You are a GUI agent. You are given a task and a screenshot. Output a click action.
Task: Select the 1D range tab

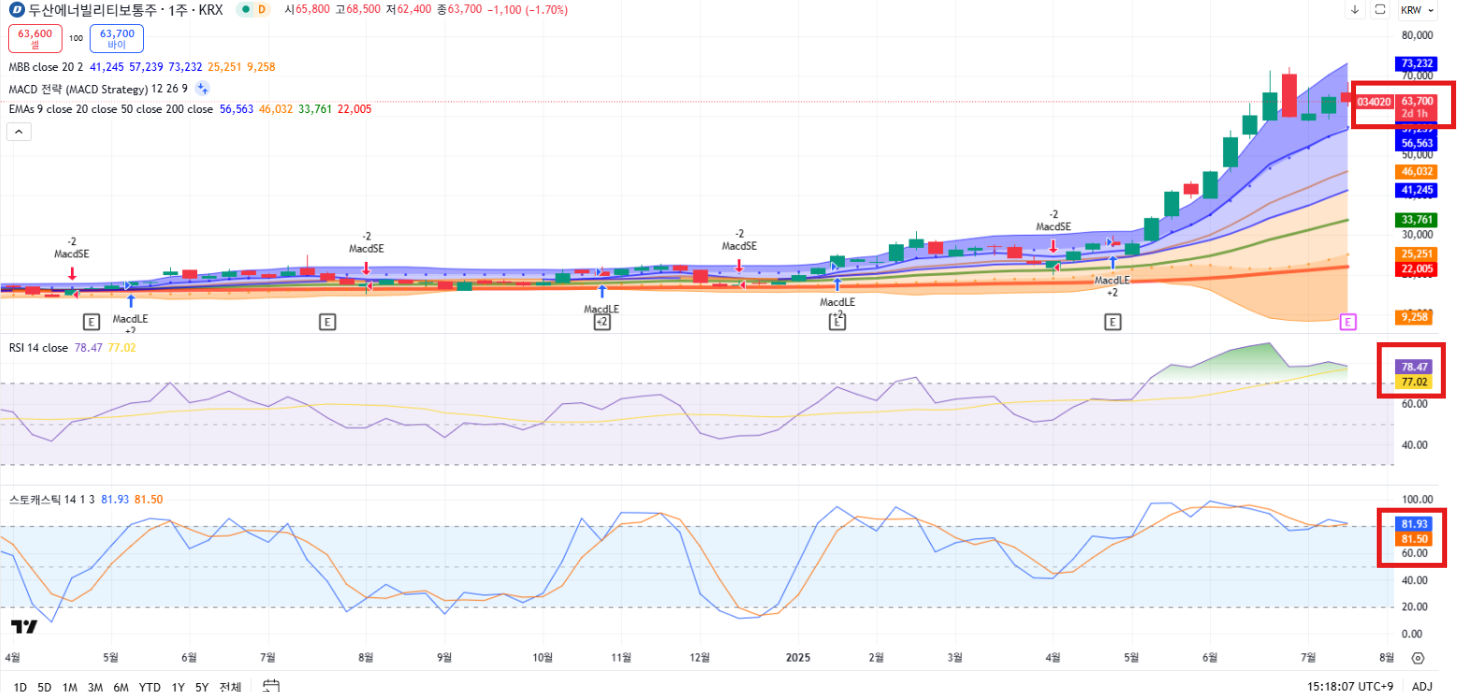coord(20,687)
